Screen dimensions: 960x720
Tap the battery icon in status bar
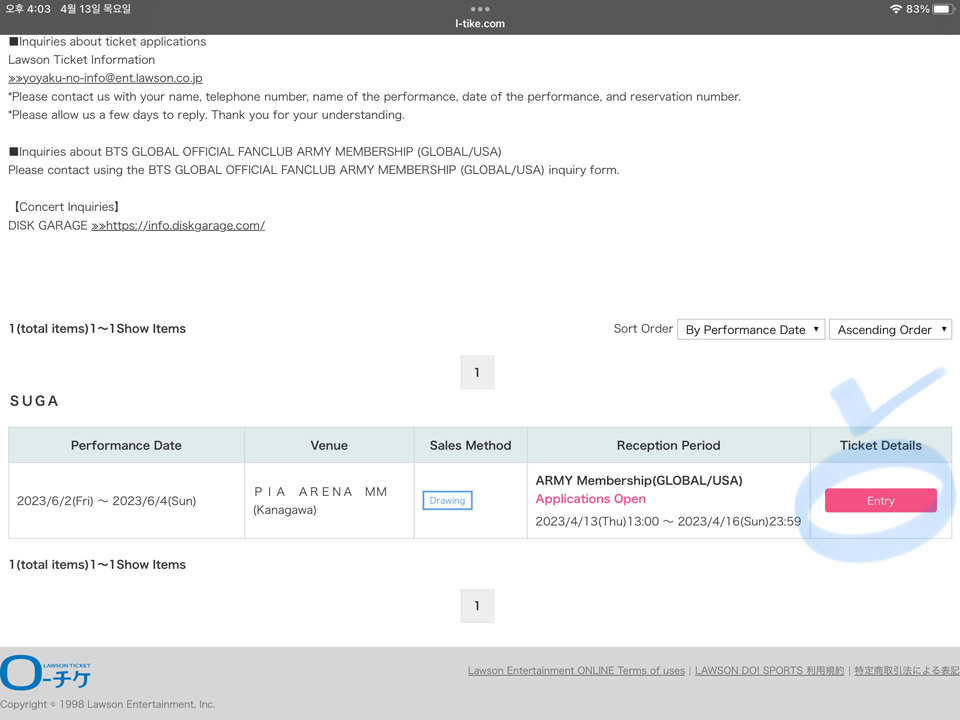942,9
